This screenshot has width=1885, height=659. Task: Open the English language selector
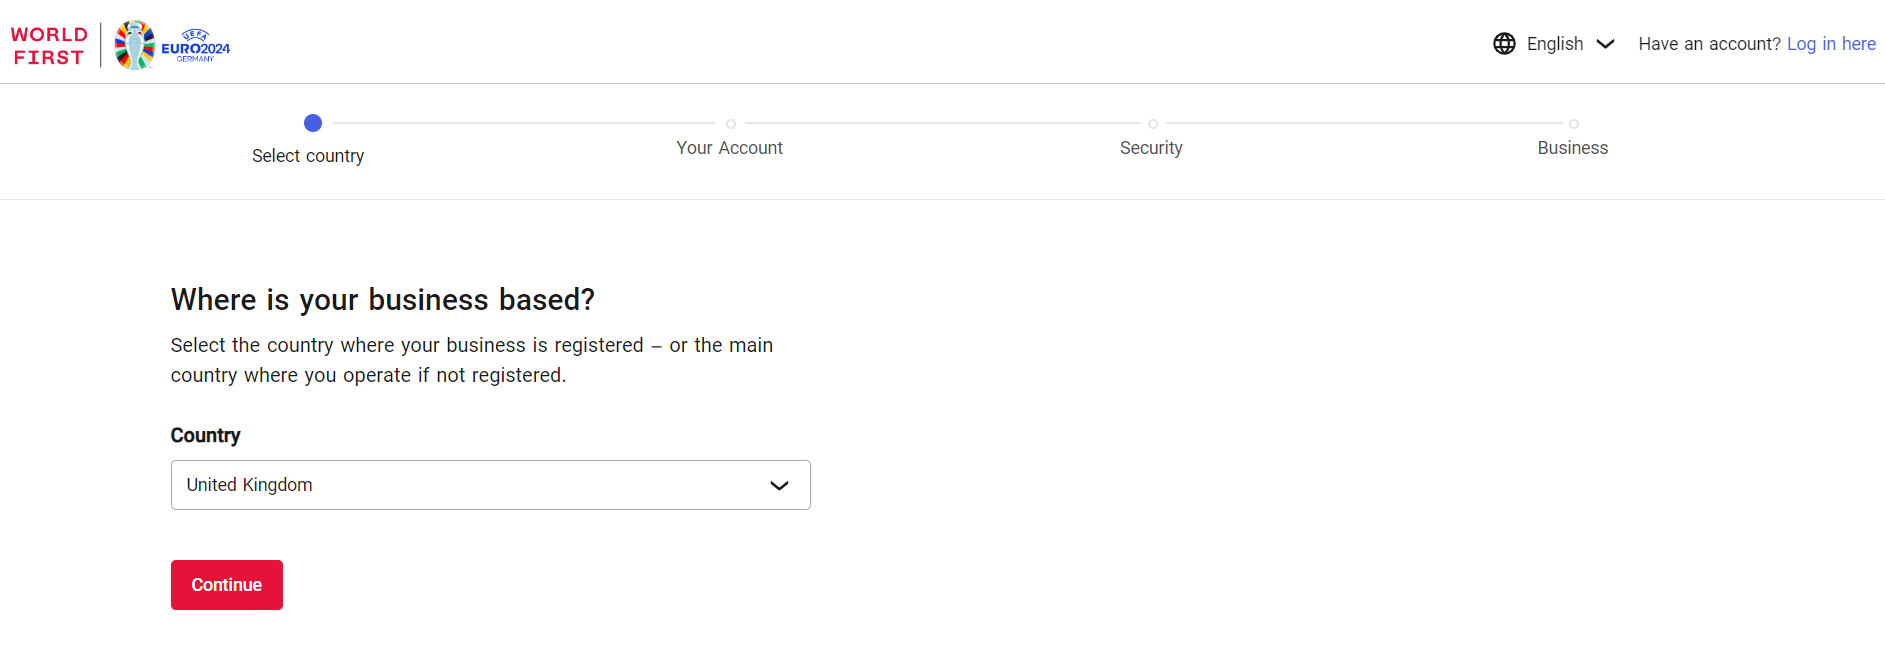[1555, 44]
